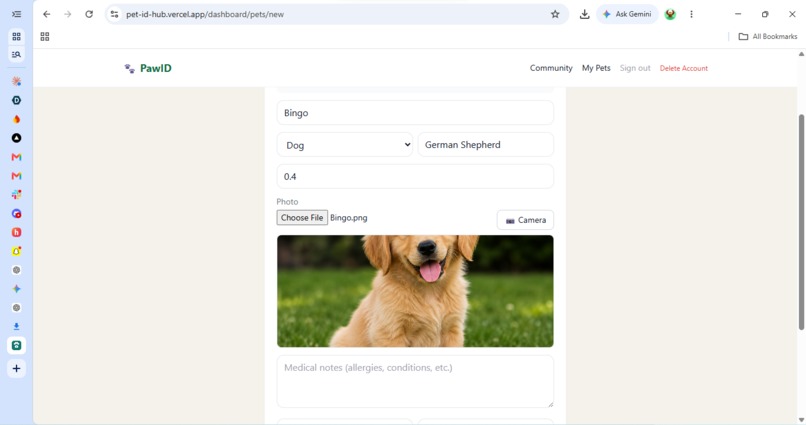
Task: Switch to the second Gmail tab
Action: click(x=16, y=176)
